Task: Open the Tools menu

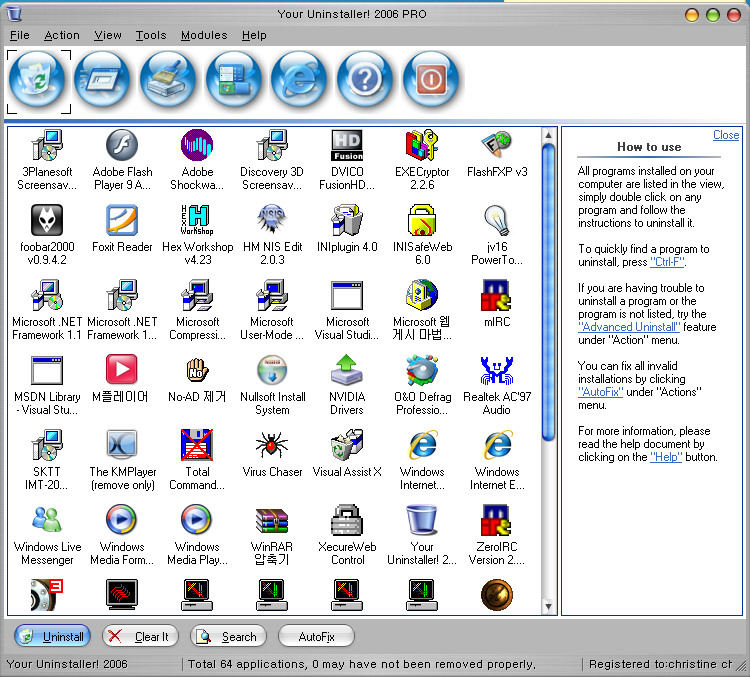Action: coord(151,35)
